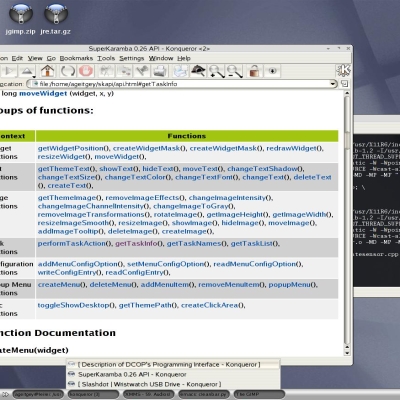Open the addImageTooltip() link
The image size is (400, 400).
click(71, 231)
